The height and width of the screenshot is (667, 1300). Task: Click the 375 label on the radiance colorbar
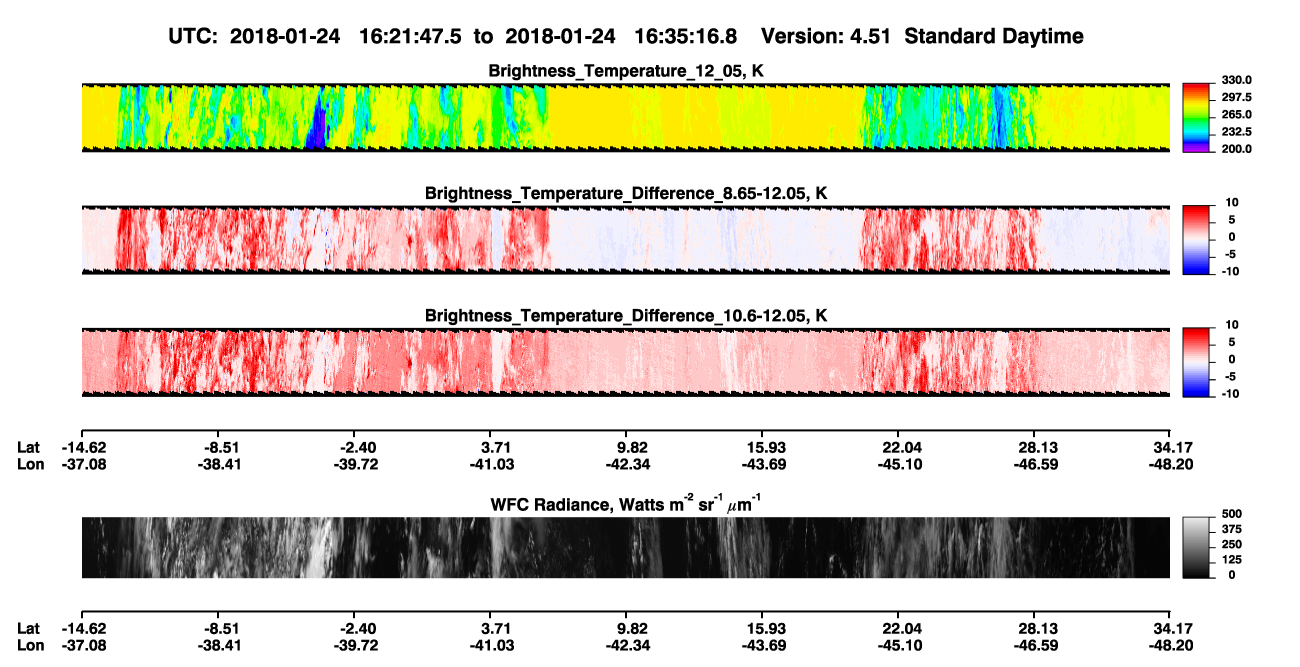click(1233, 528)
